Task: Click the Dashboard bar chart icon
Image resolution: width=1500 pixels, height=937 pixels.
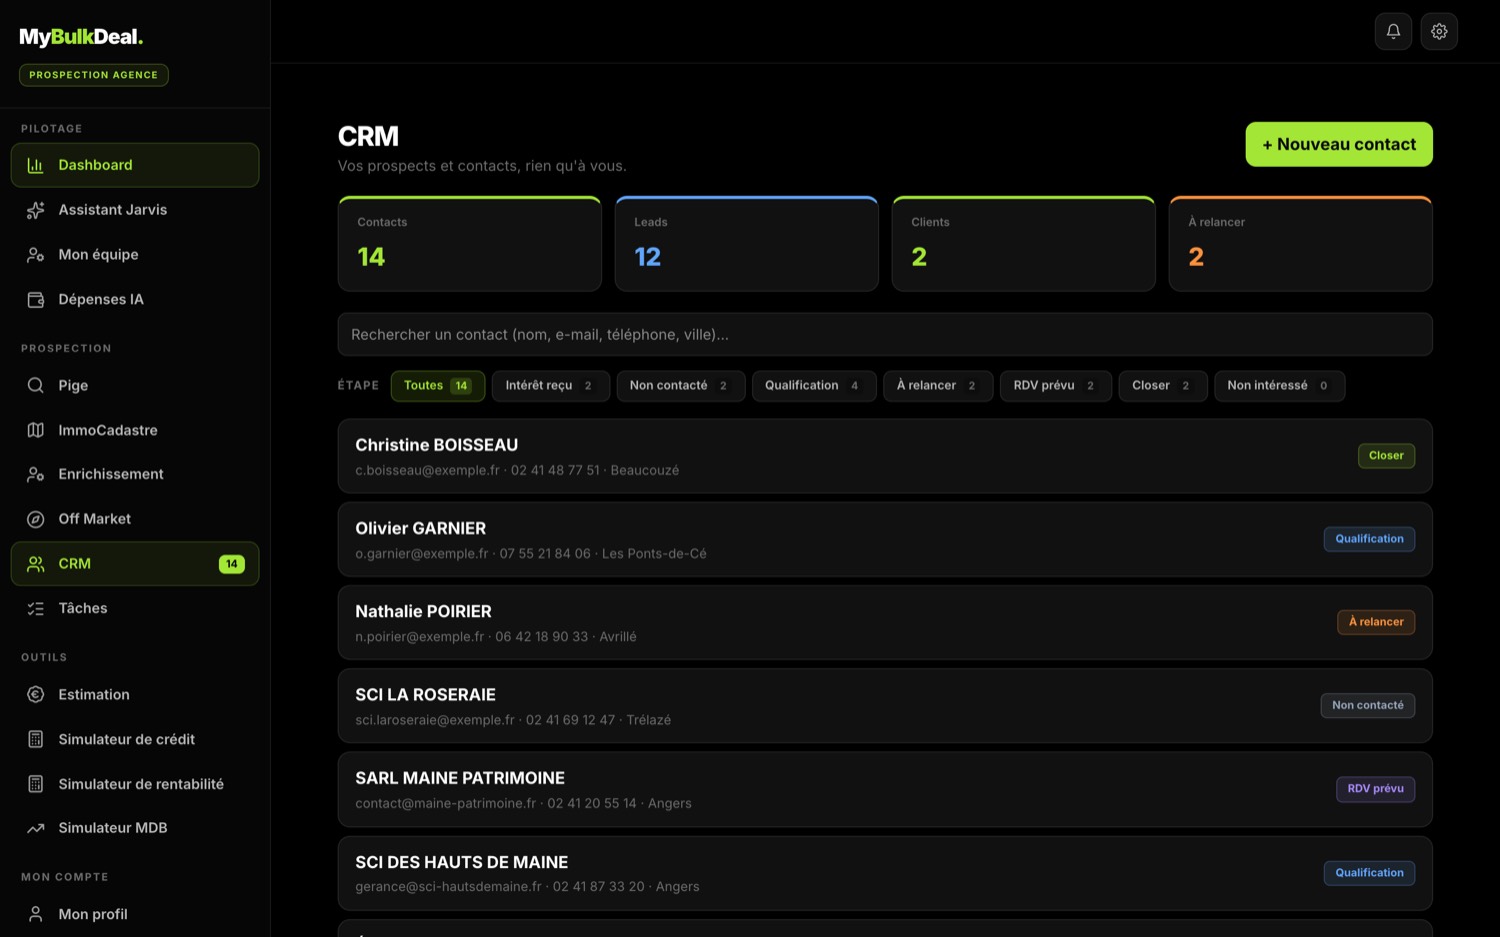Action: pos(36,165)
